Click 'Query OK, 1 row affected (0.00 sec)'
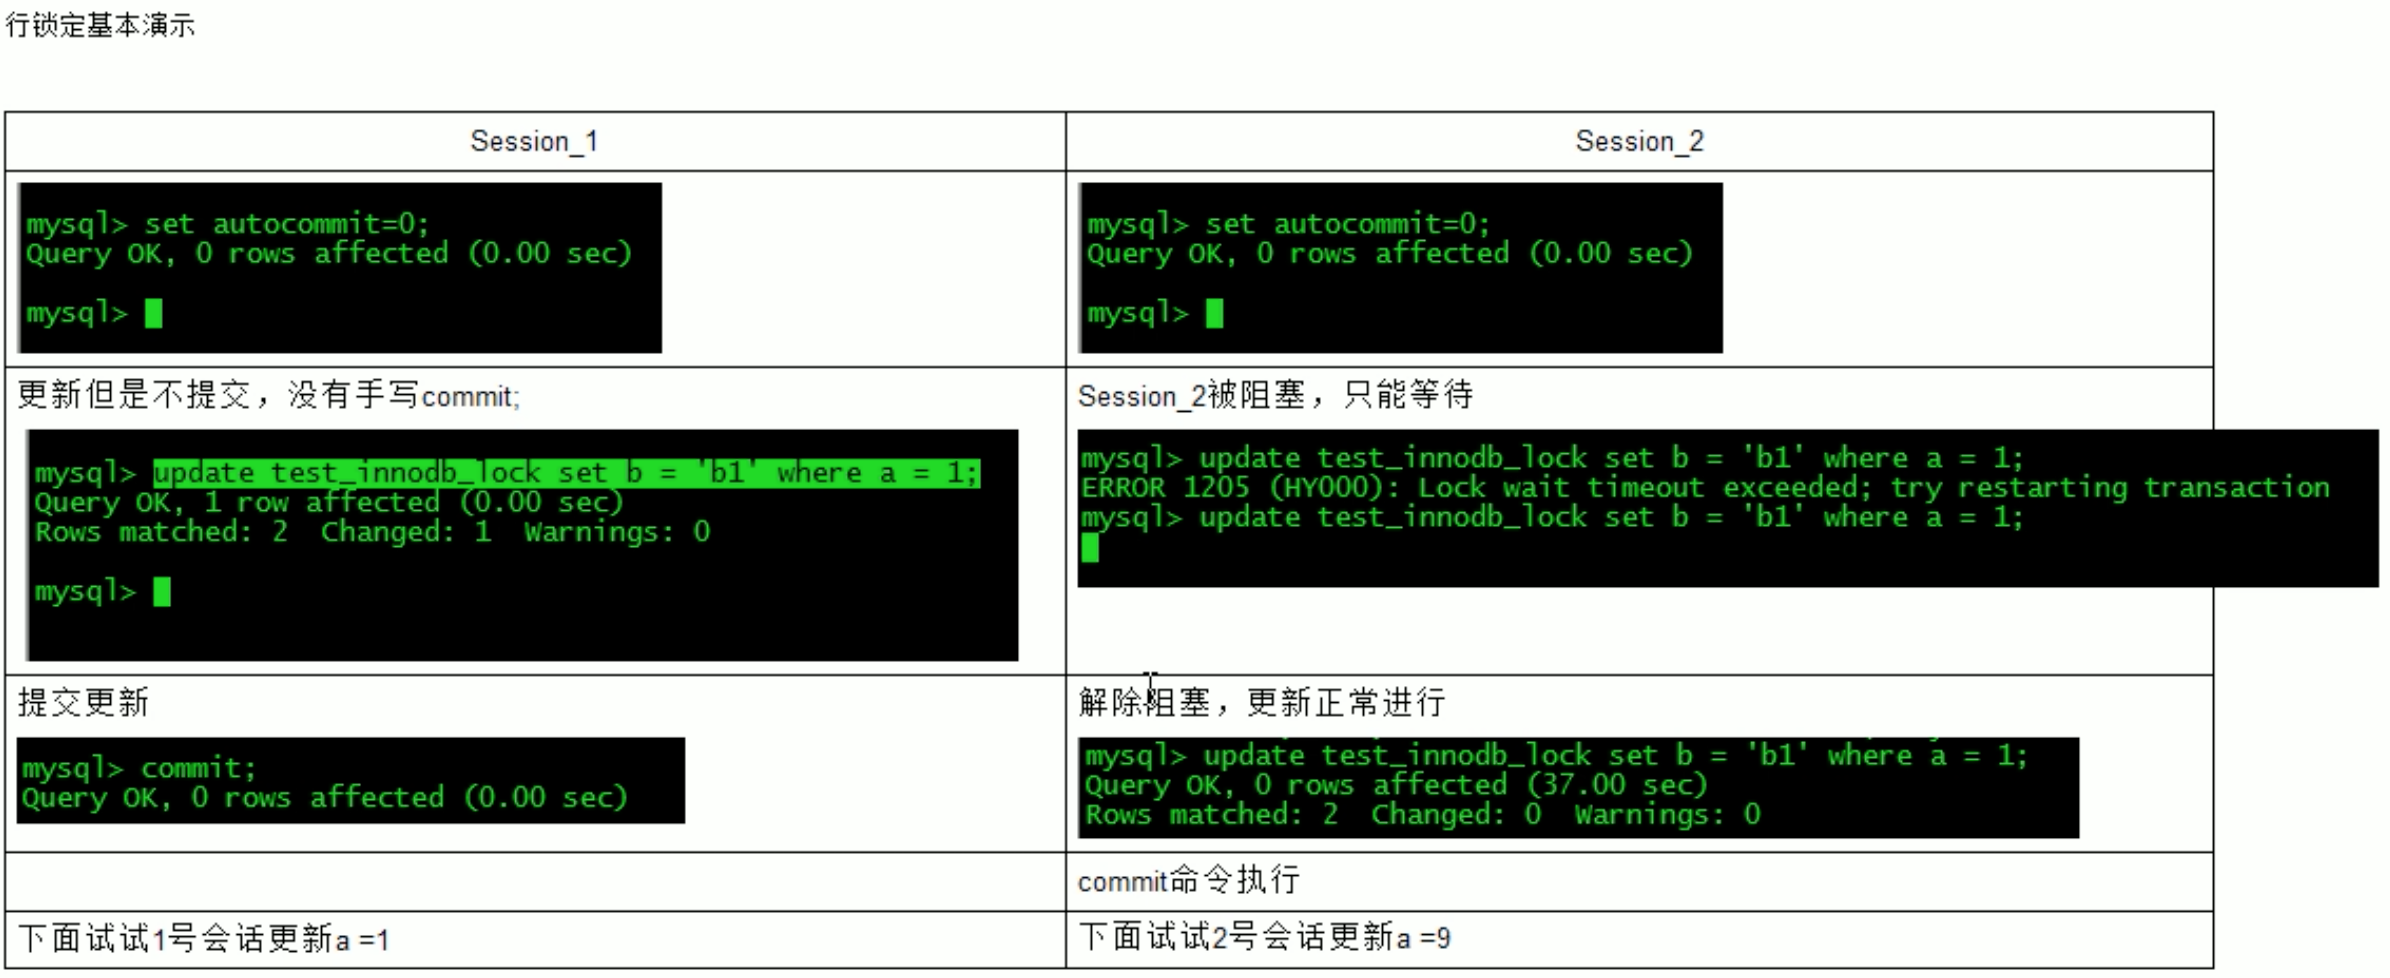The image size is (2390, 978). point(329,502)
